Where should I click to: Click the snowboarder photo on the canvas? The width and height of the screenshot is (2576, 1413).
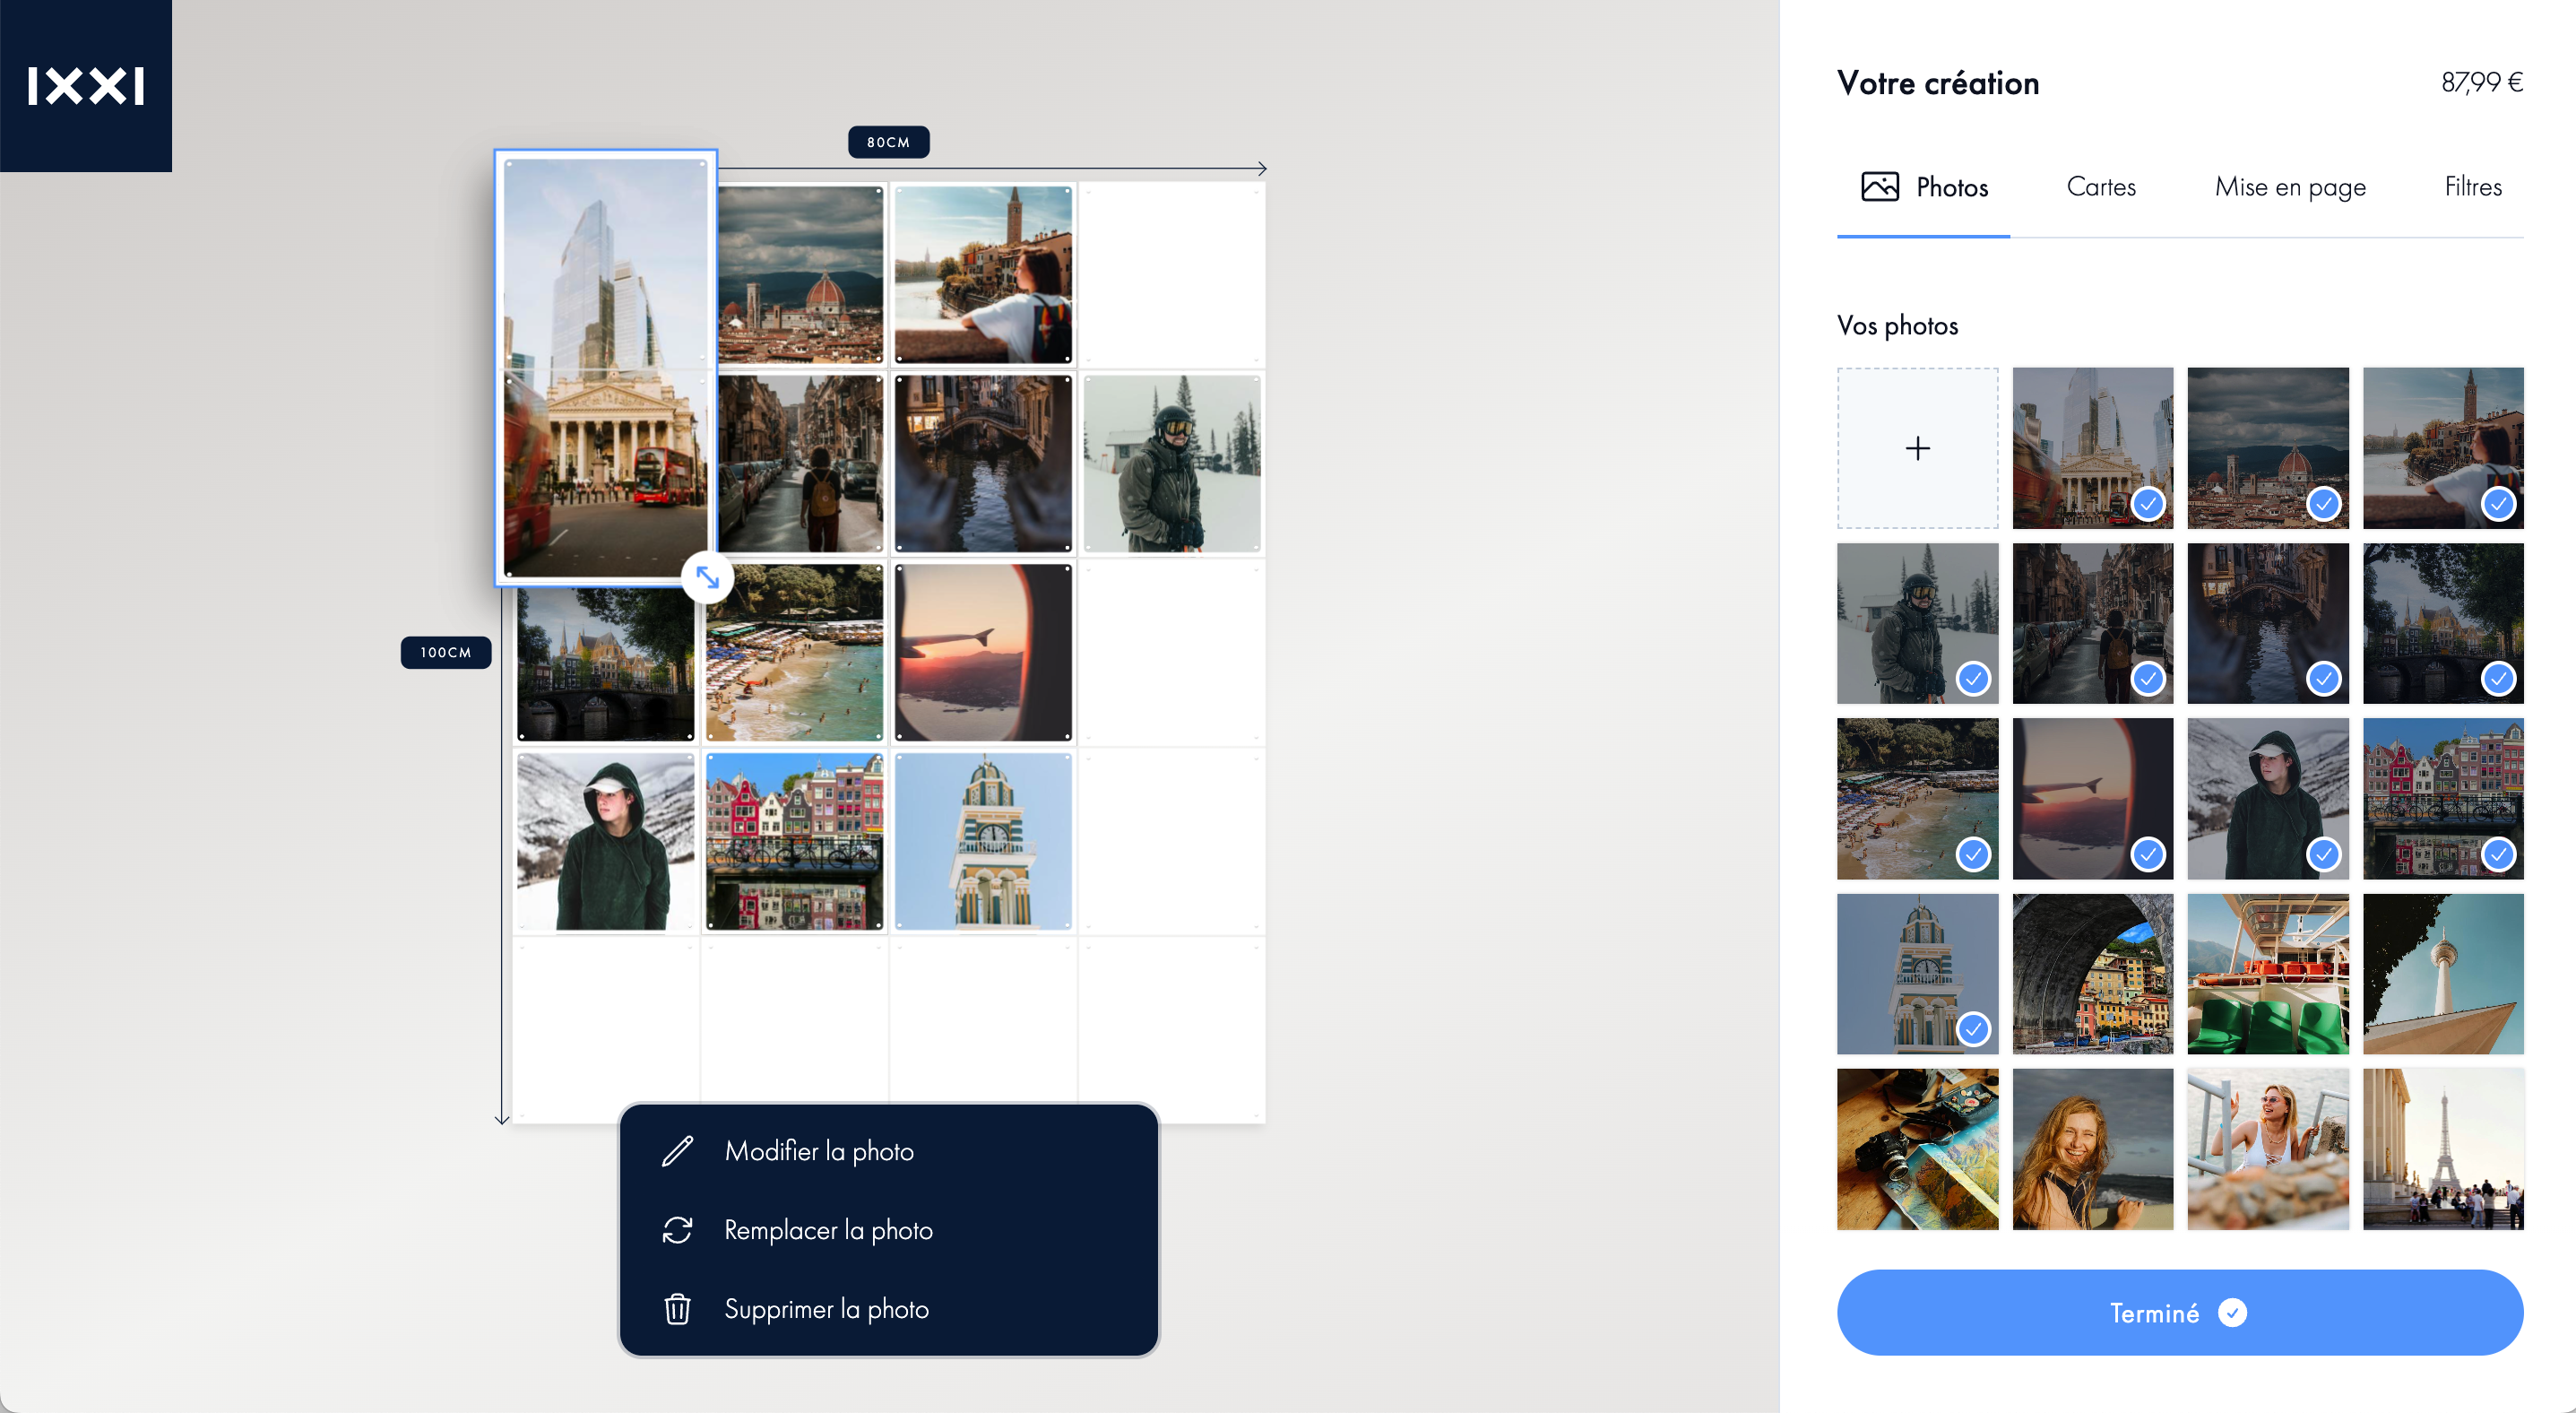[x=1171, y=463]
